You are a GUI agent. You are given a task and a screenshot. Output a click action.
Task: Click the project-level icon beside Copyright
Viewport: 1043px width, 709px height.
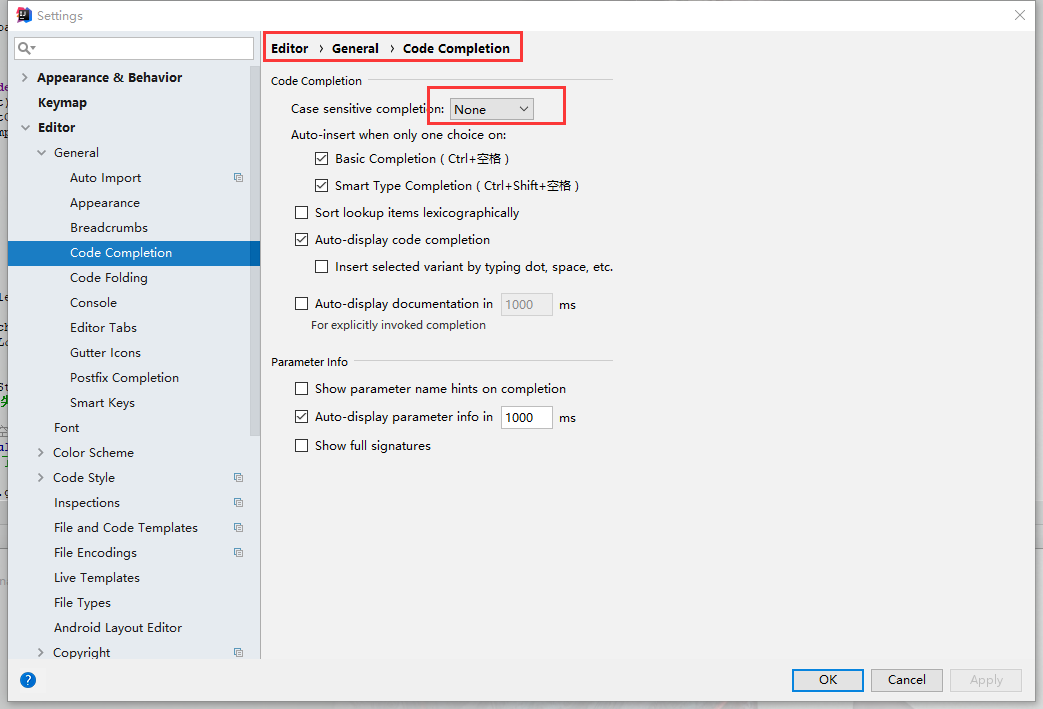[238, 652]
